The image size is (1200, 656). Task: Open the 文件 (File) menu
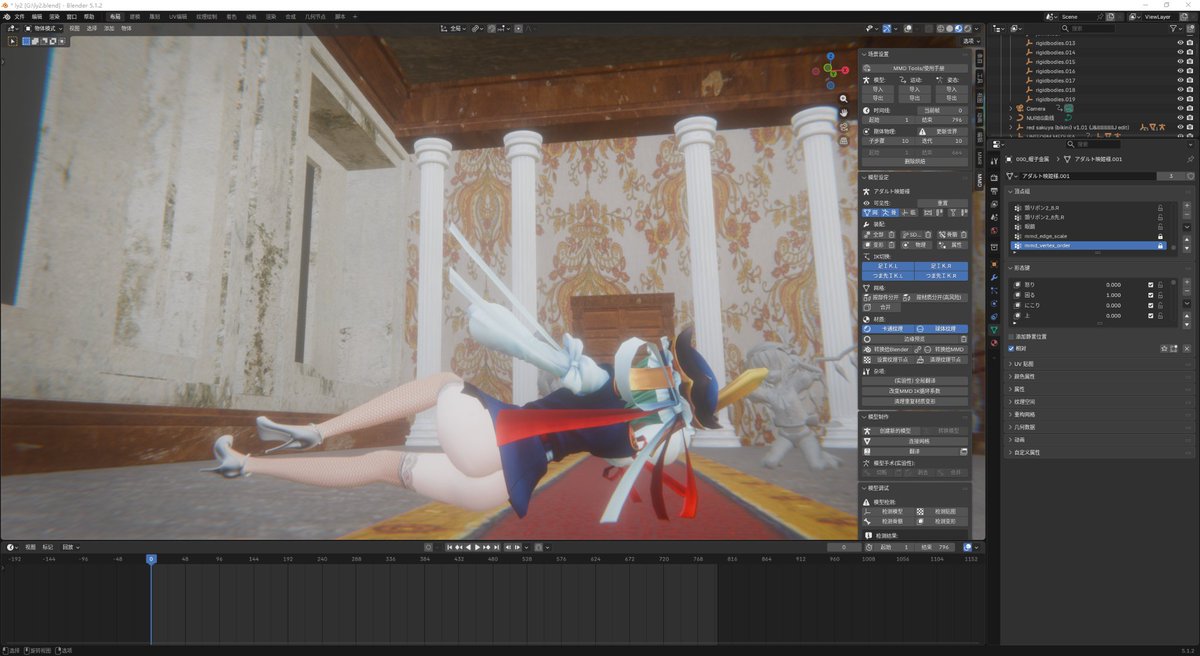(19, 17)
